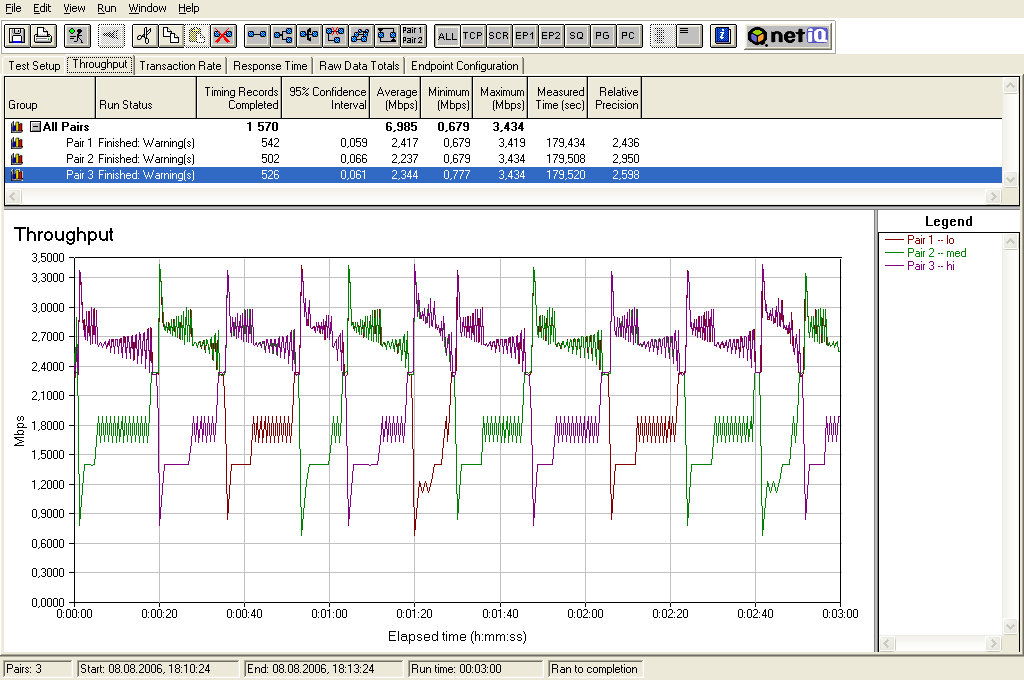Click the Relative Precision column header

[x=615, y=98]
